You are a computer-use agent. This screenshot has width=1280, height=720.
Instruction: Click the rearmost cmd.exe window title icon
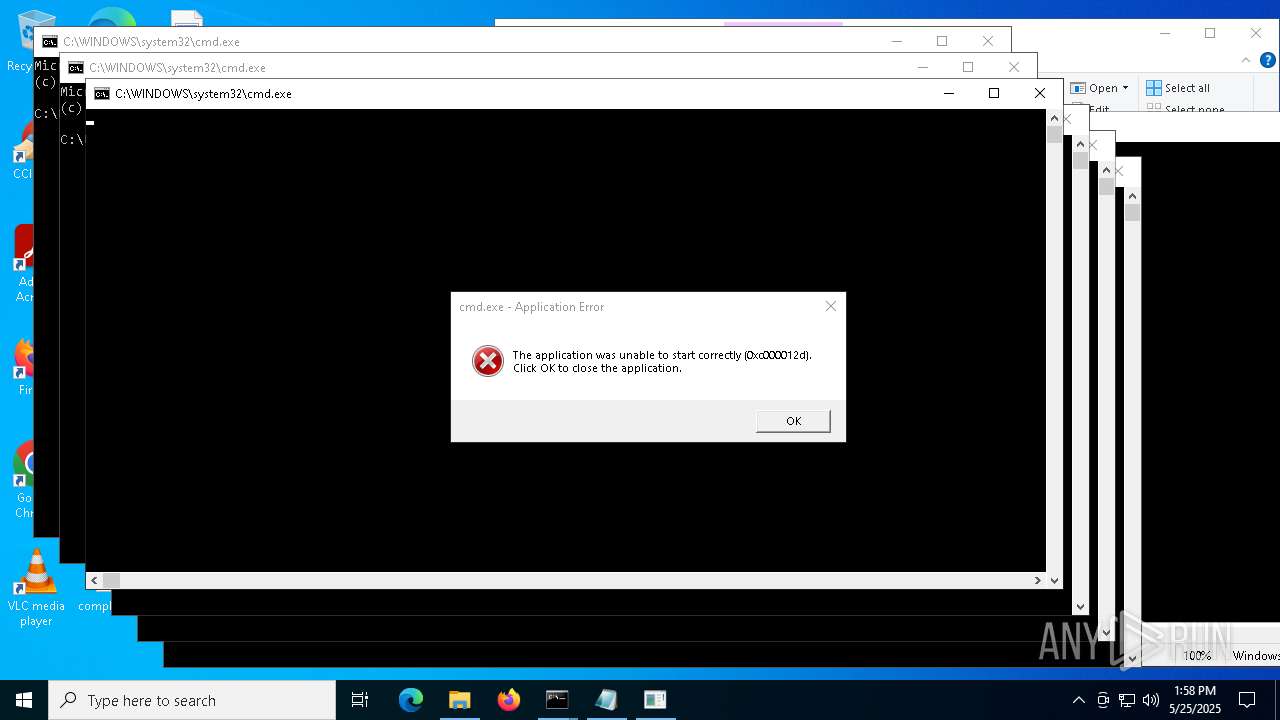click(49, 42)
